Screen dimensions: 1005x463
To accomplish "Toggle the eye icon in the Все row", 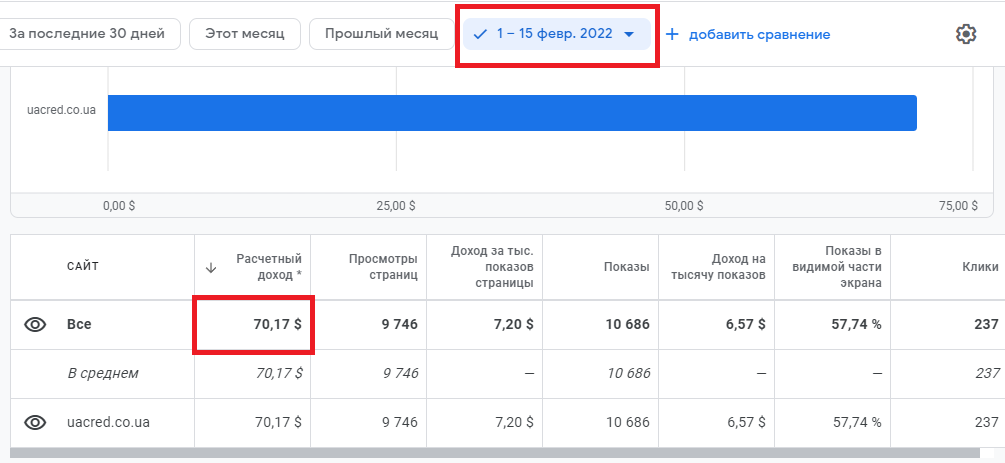I will click(35, 324).
